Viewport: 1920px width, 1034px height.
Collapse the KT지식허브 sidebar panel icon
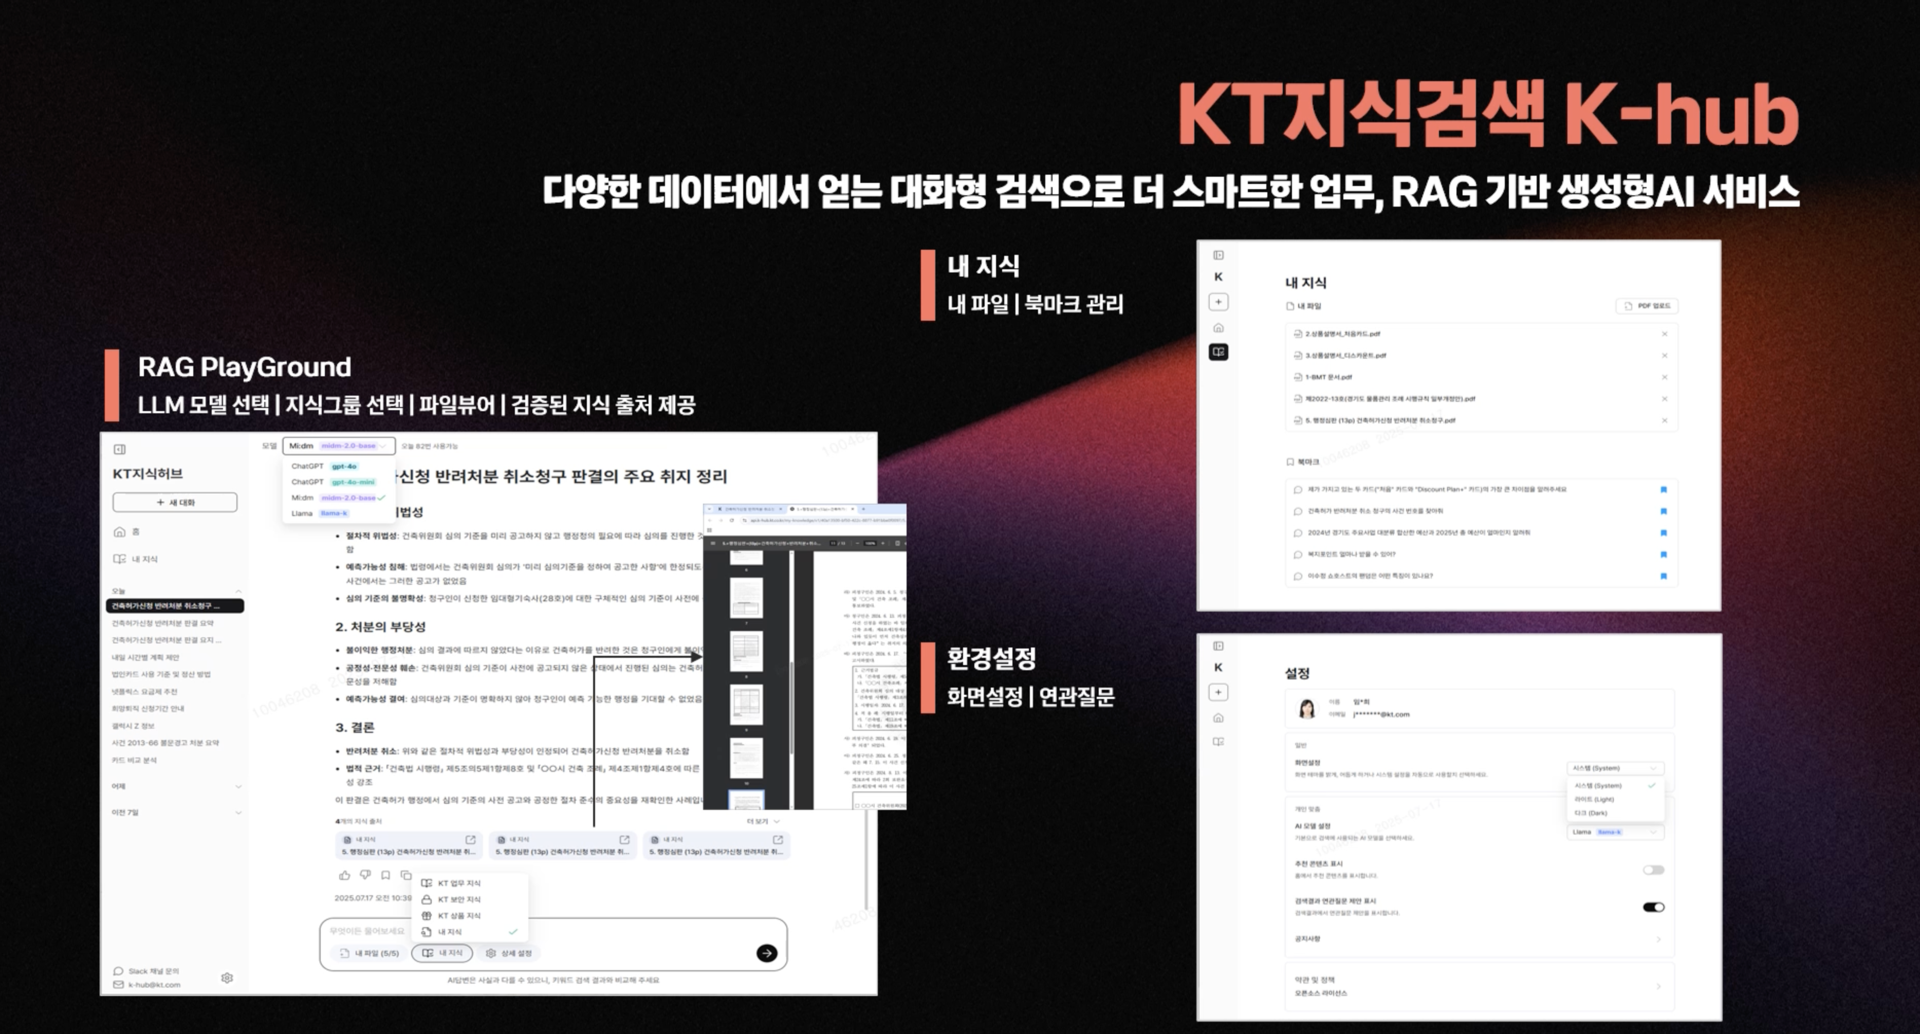pos(120,449)
